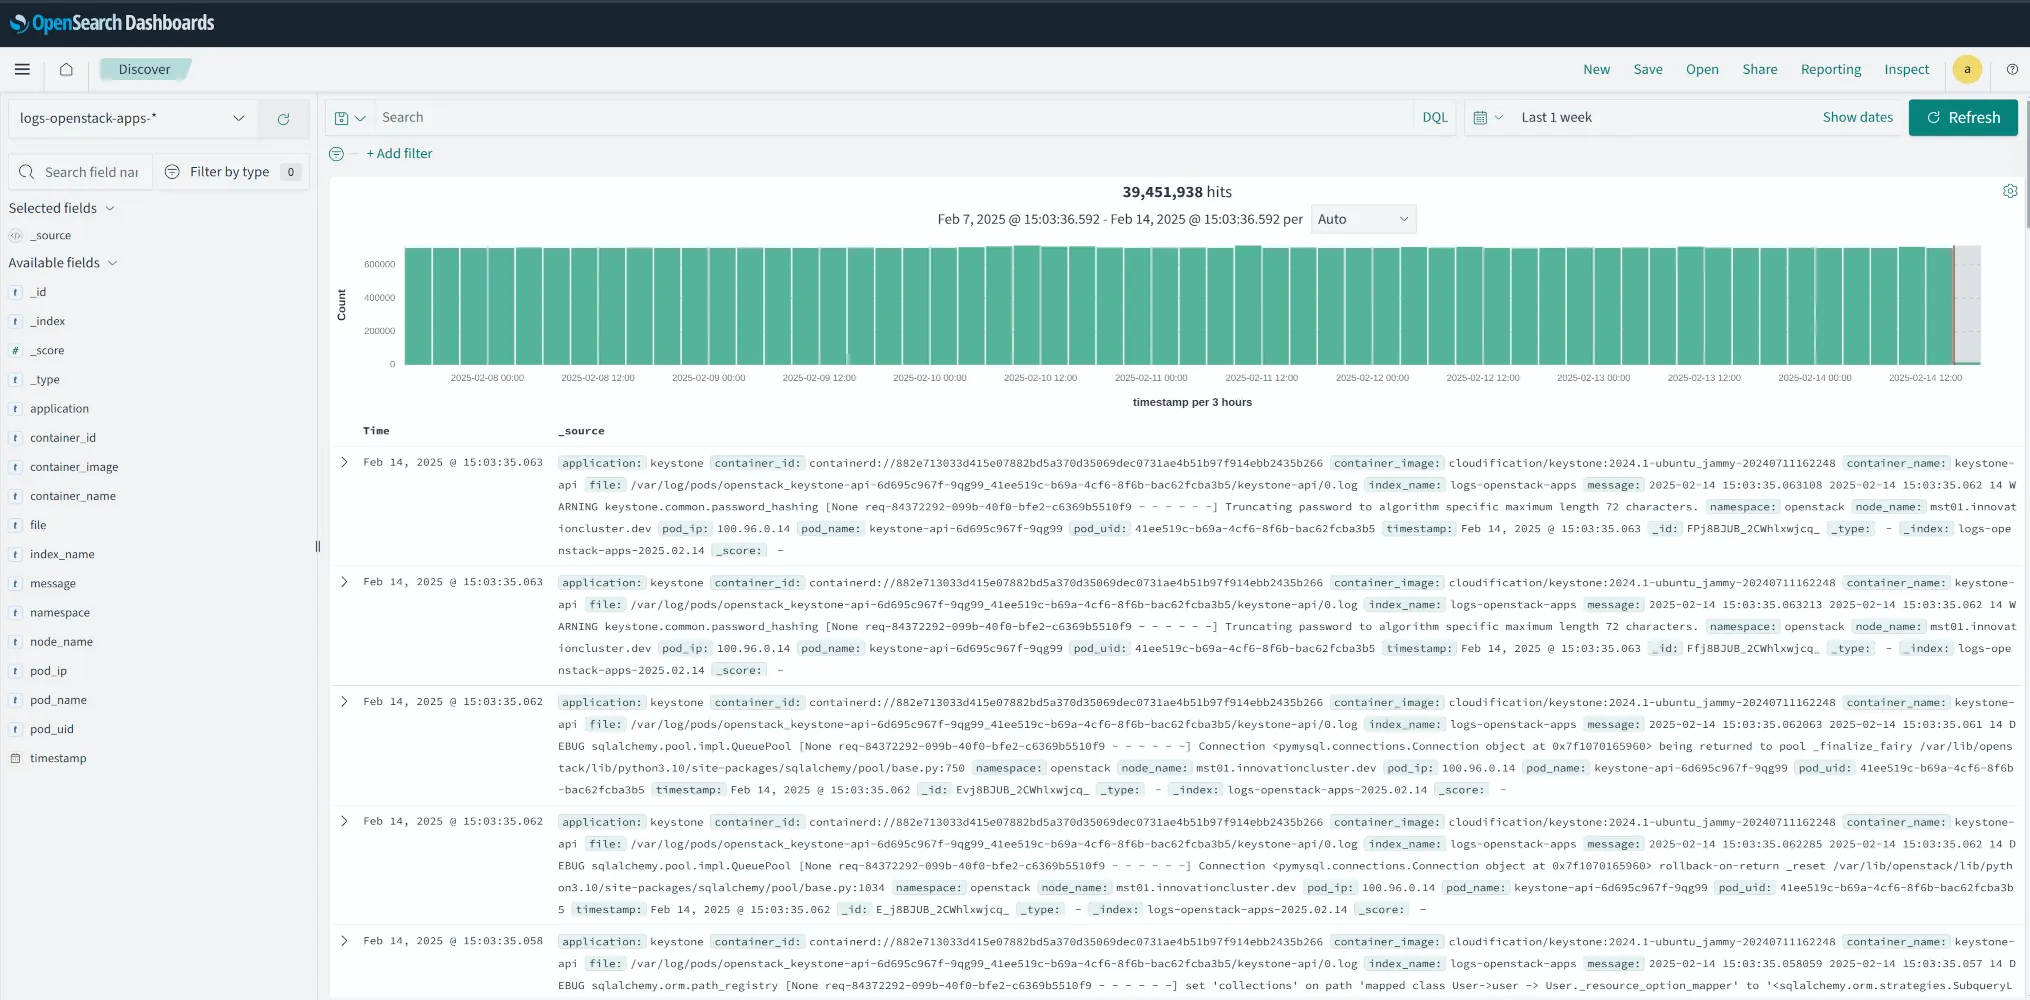
Task: Click Show dates in the time picker
Action: pyautogui.click(x=1857, y=117)
